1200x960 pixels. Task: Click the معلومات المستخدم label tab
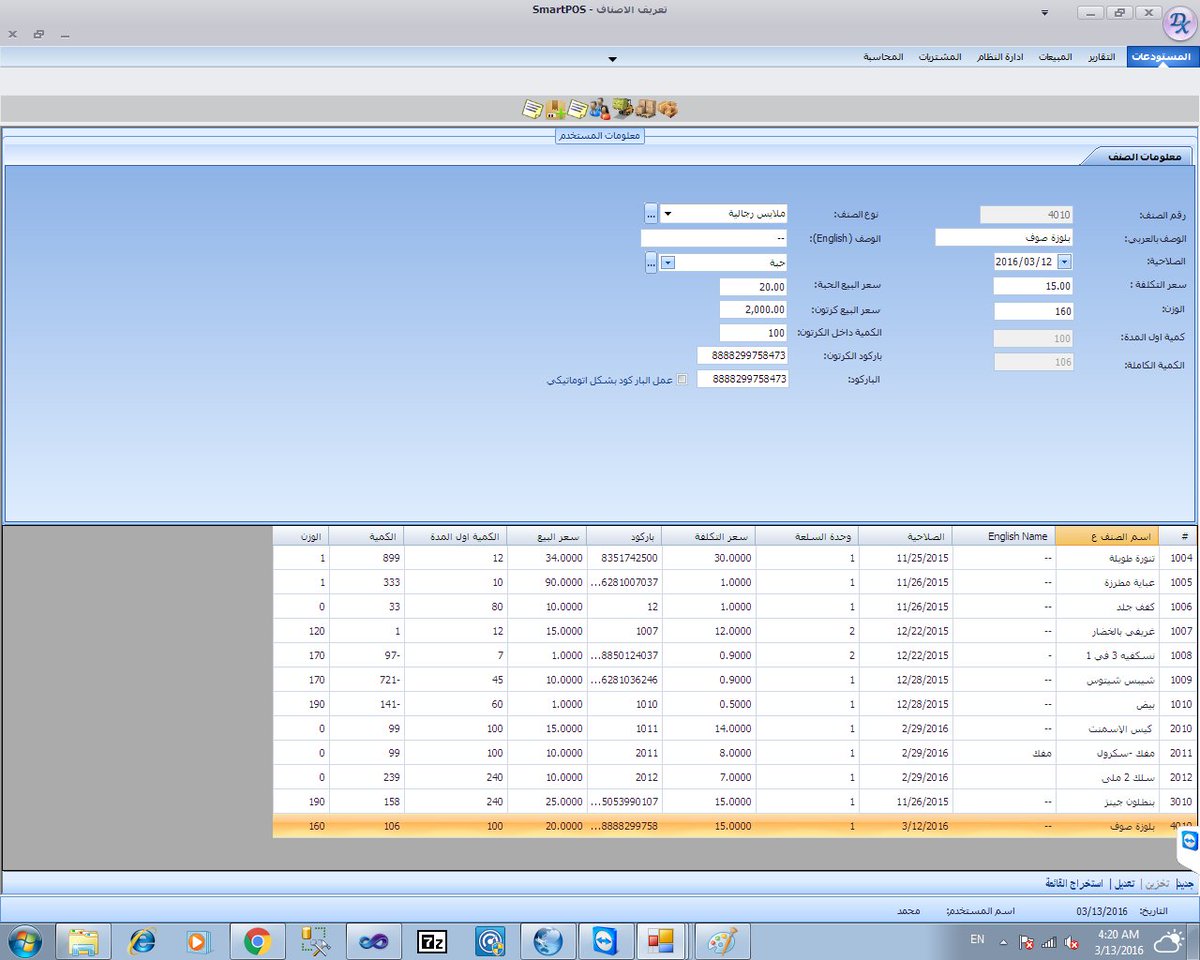tap(600, 136)
